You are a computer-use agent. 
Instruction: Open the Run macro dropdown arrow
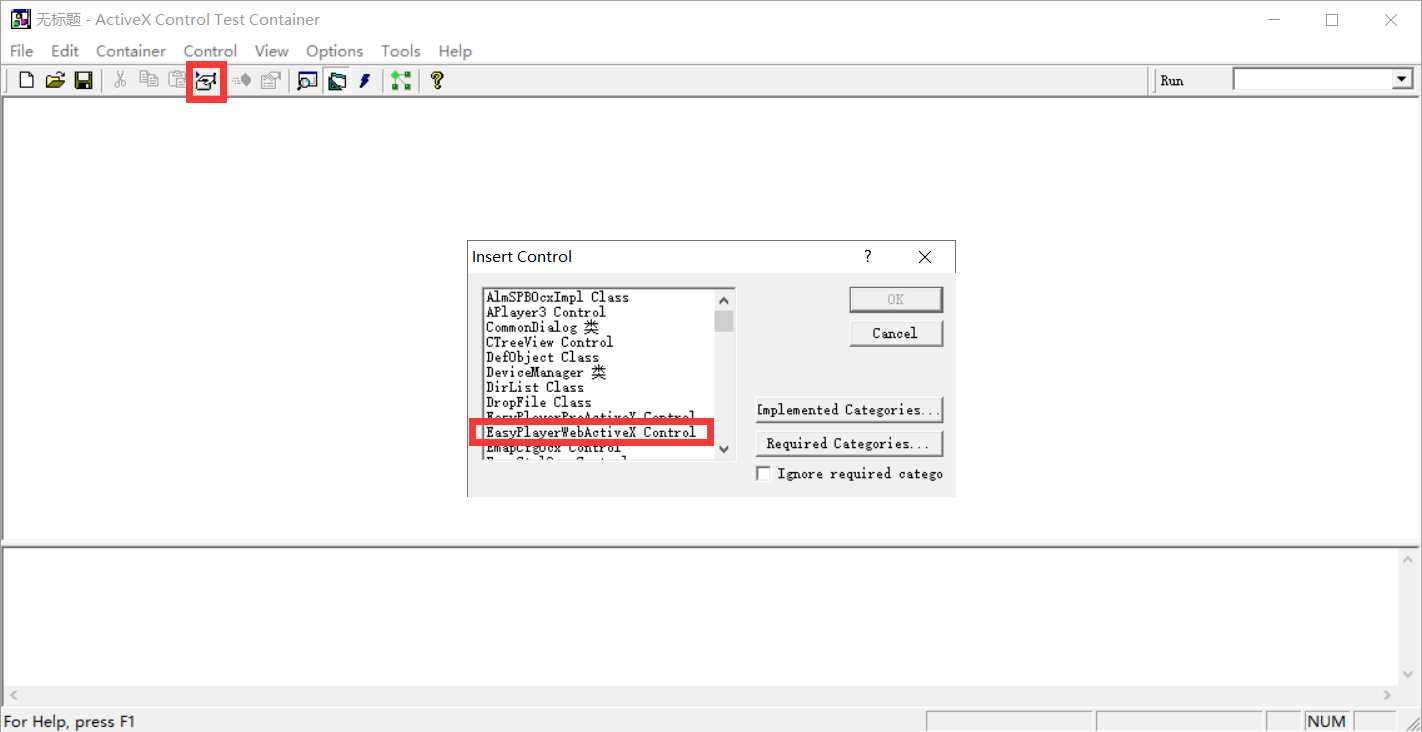[1402, 80]
